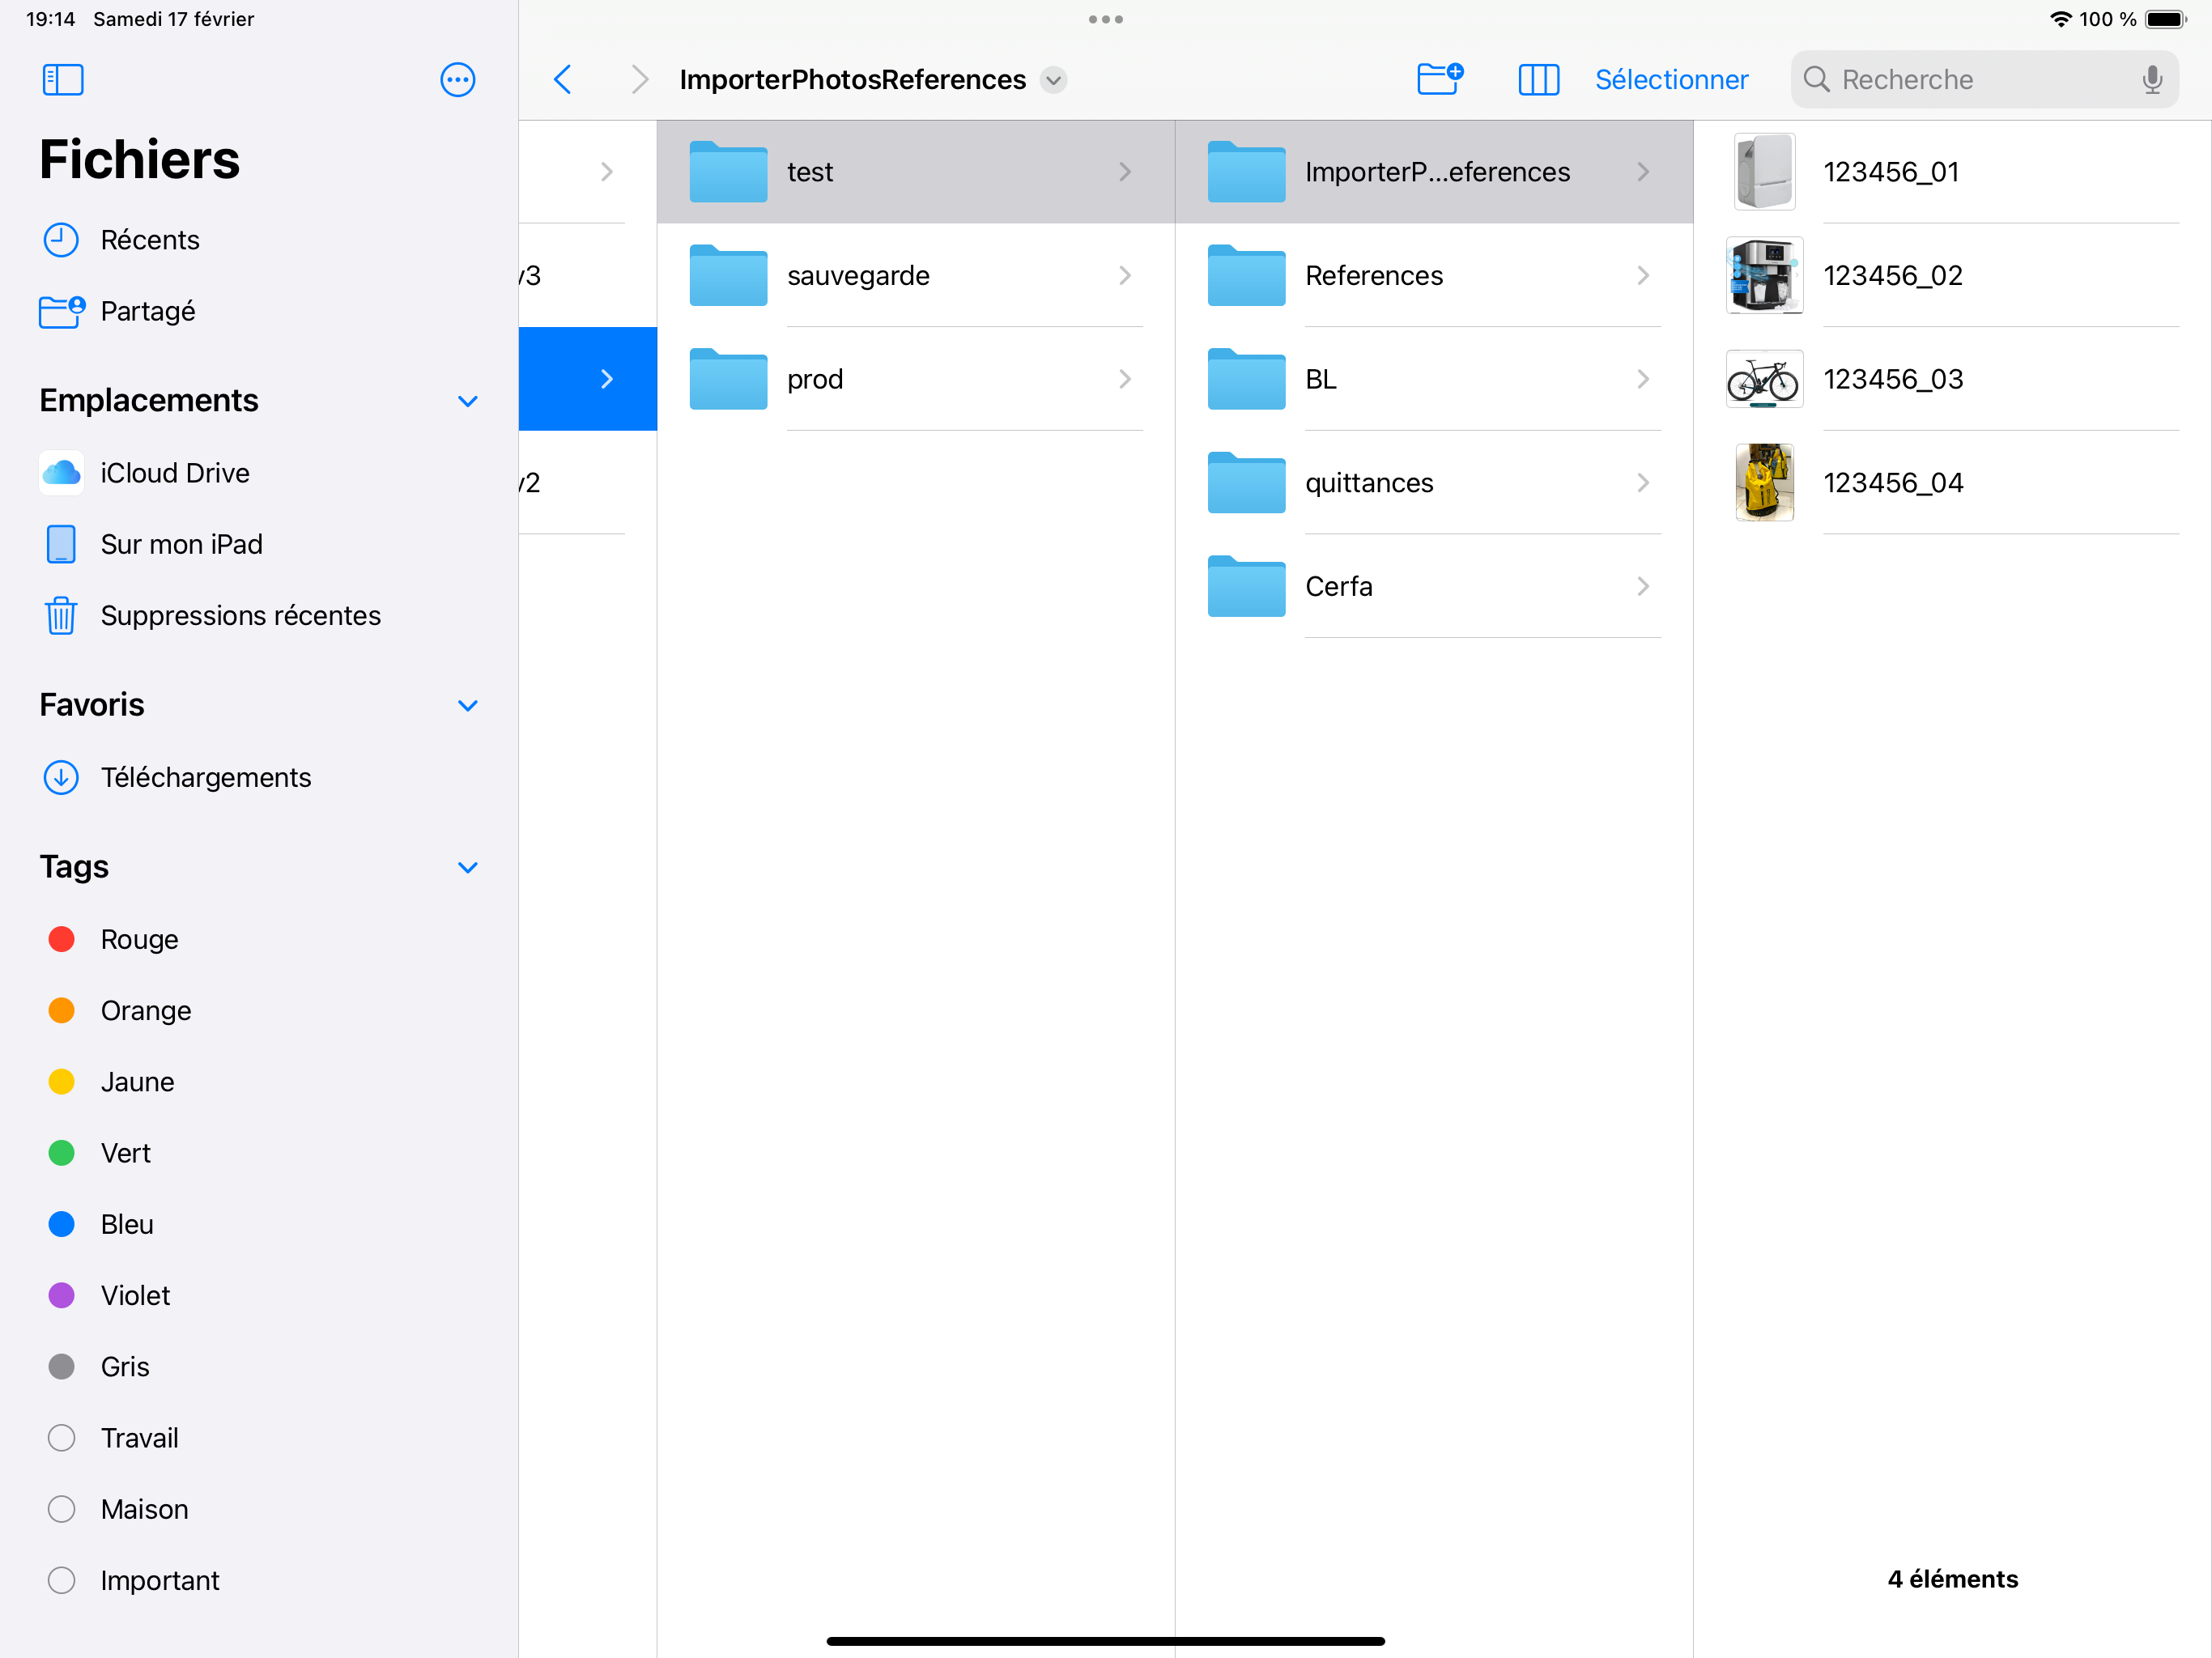The image size is (2212, 1658).
Task: Expand the test folder chevron
Action: pyautogui.click(x=1125, y=172)
